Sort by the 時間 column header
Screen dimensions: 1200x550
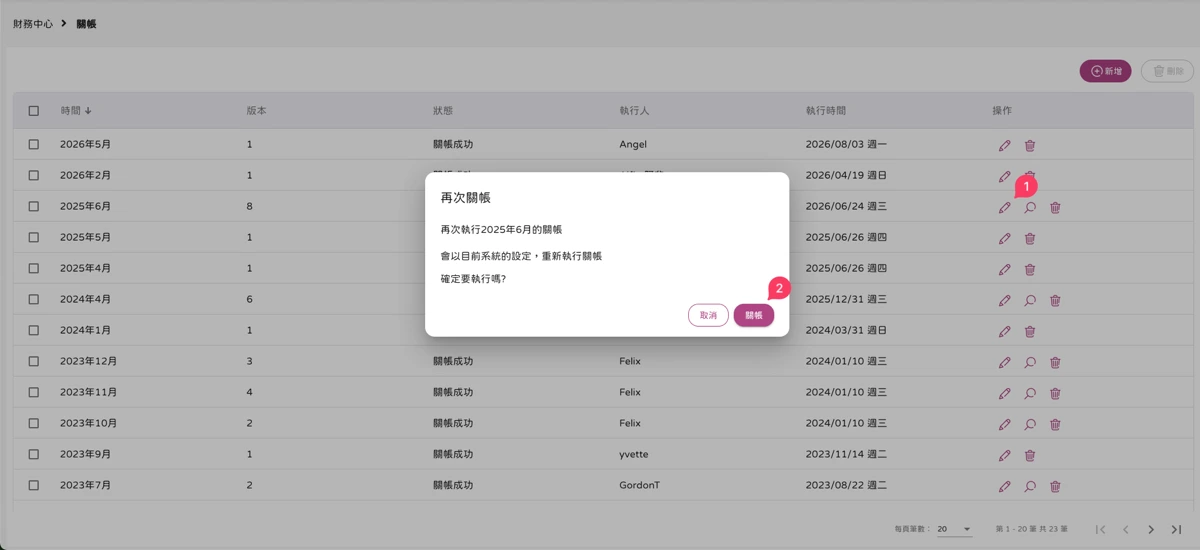(76, 110)
